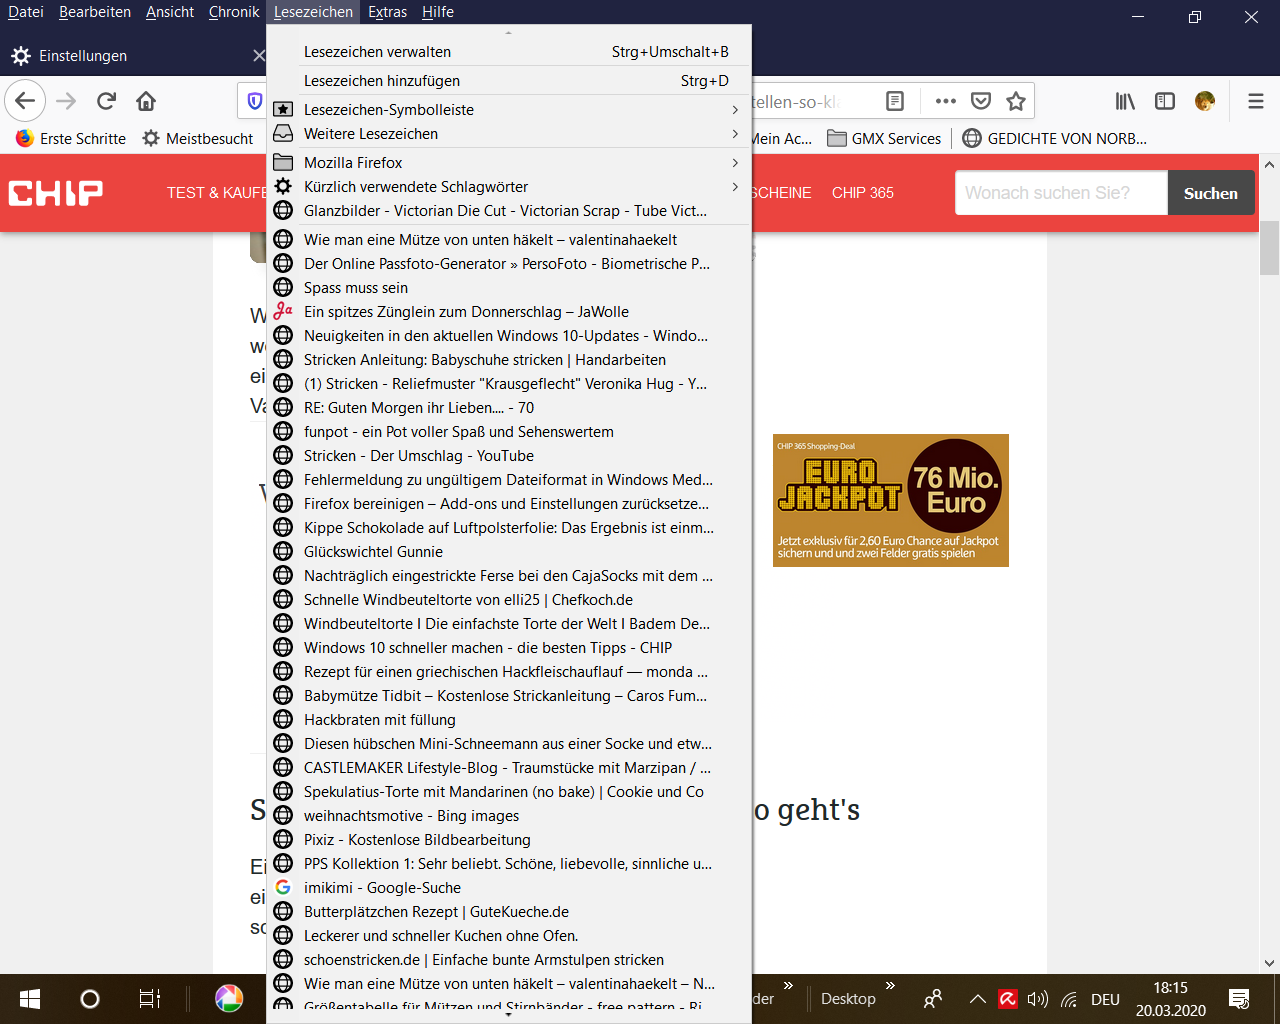Image resolution: width=1280 pixels, height=1024 pixels.
Task: Open the Ansicht menu
Action: tap(170, 12)
